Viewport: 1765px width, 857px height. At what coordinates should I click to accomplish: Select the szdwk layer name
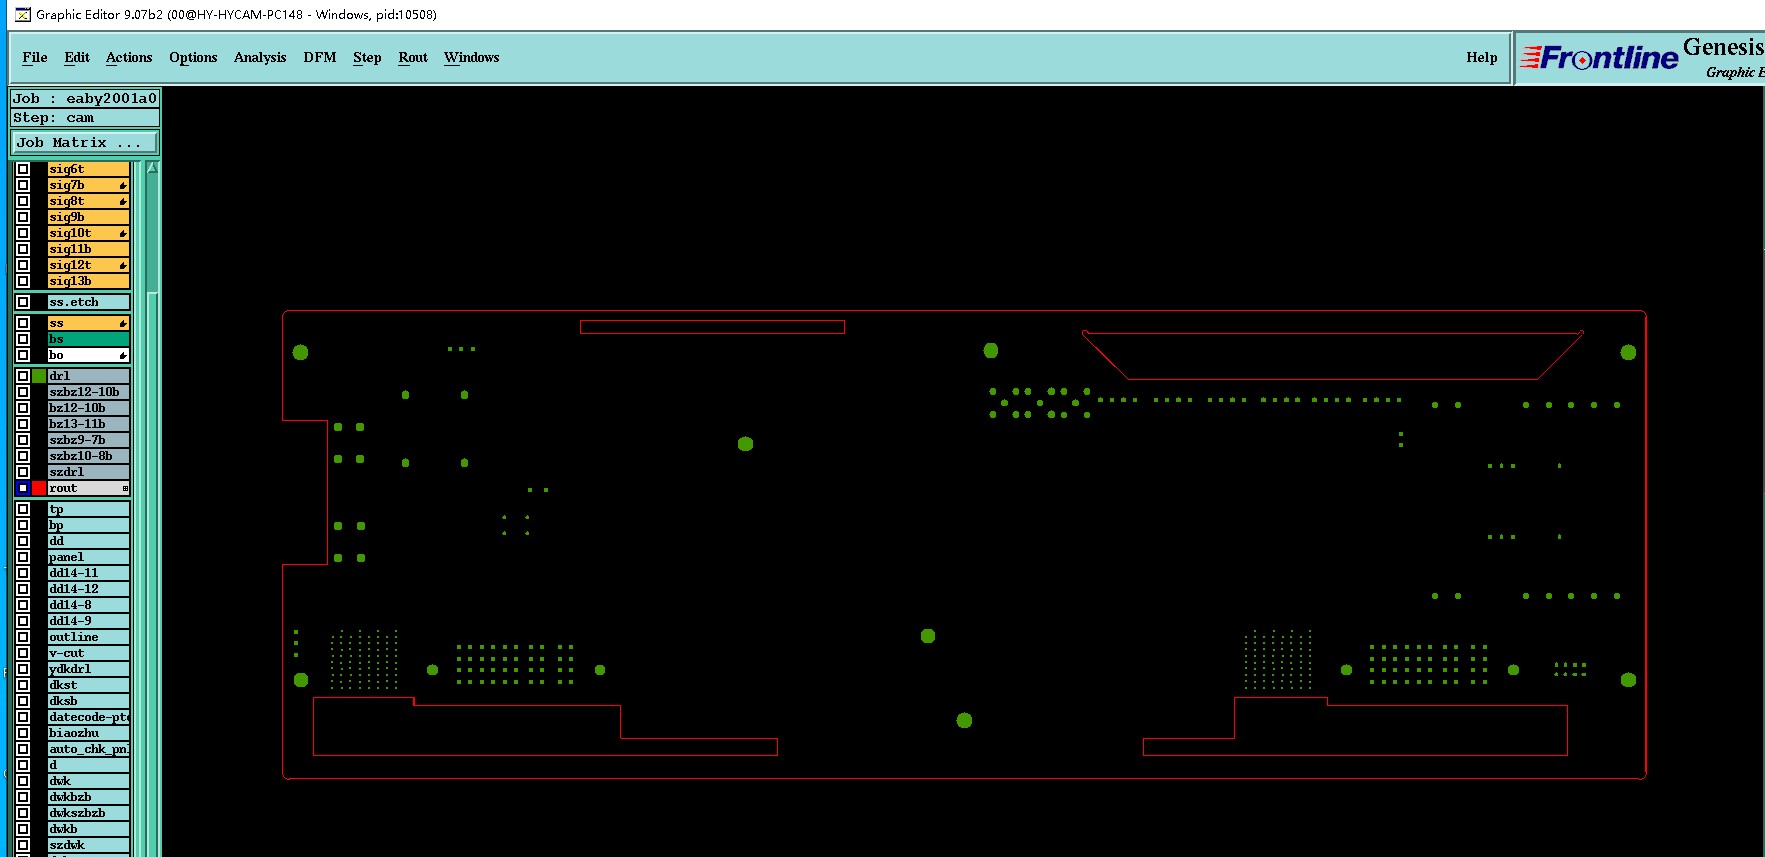click(89, 845)
